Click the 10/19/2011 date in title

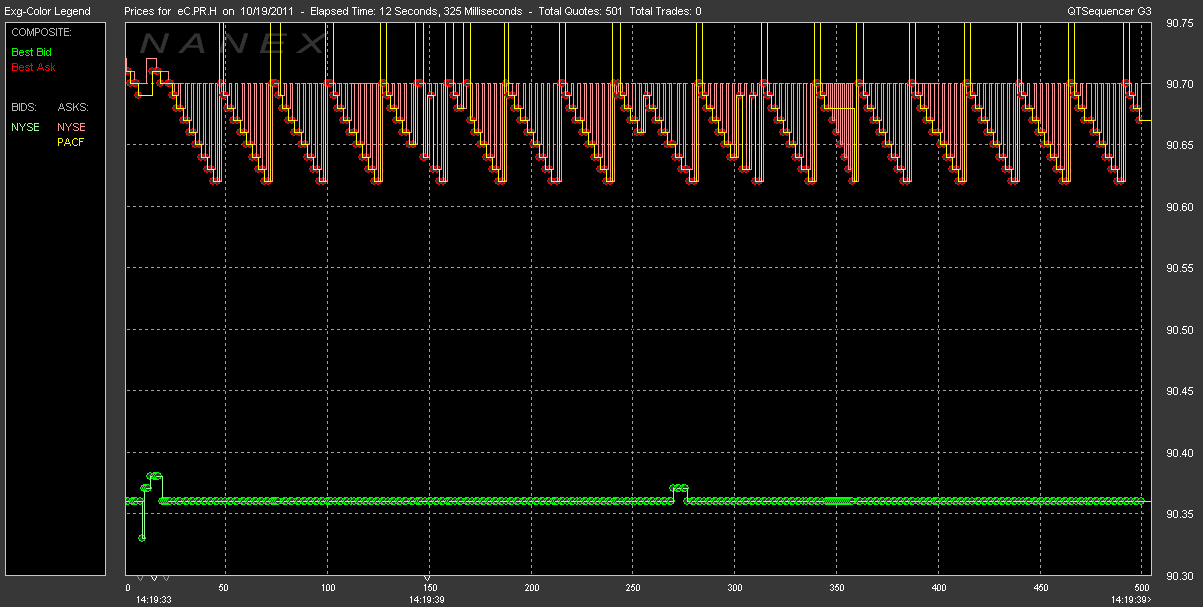tap(269, 11)
